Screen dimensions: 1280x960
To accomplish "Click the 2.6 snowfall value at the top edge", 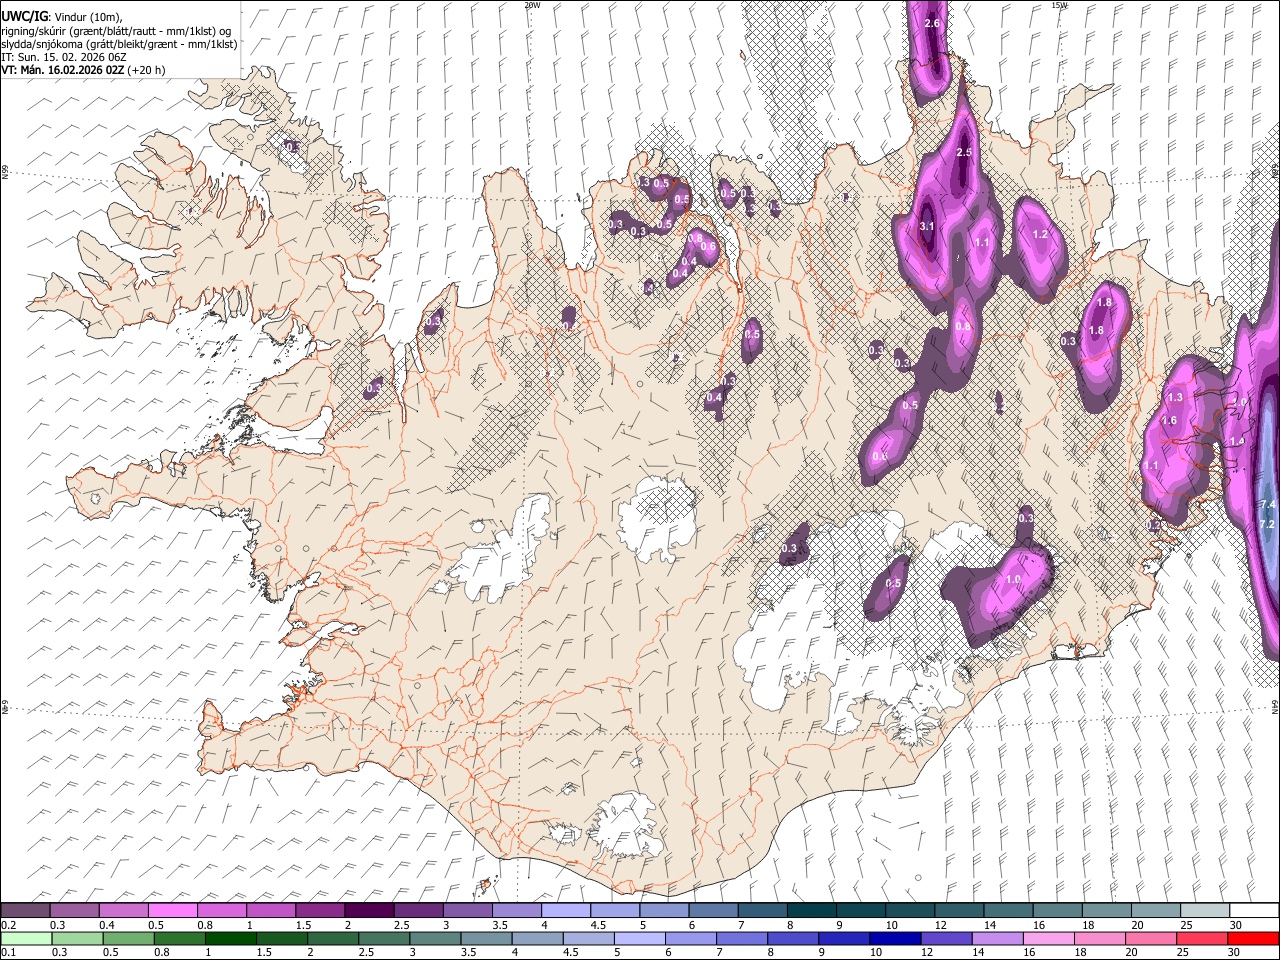I will tap(933, 23).
